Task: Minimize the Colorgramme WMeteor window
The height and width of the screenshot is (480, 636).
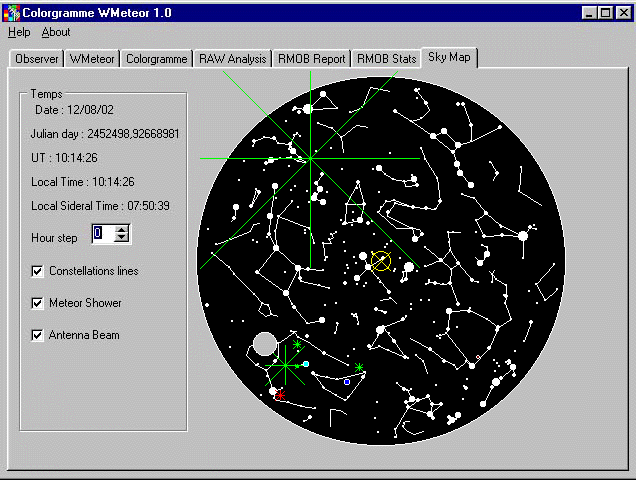Action: (589, 13)
